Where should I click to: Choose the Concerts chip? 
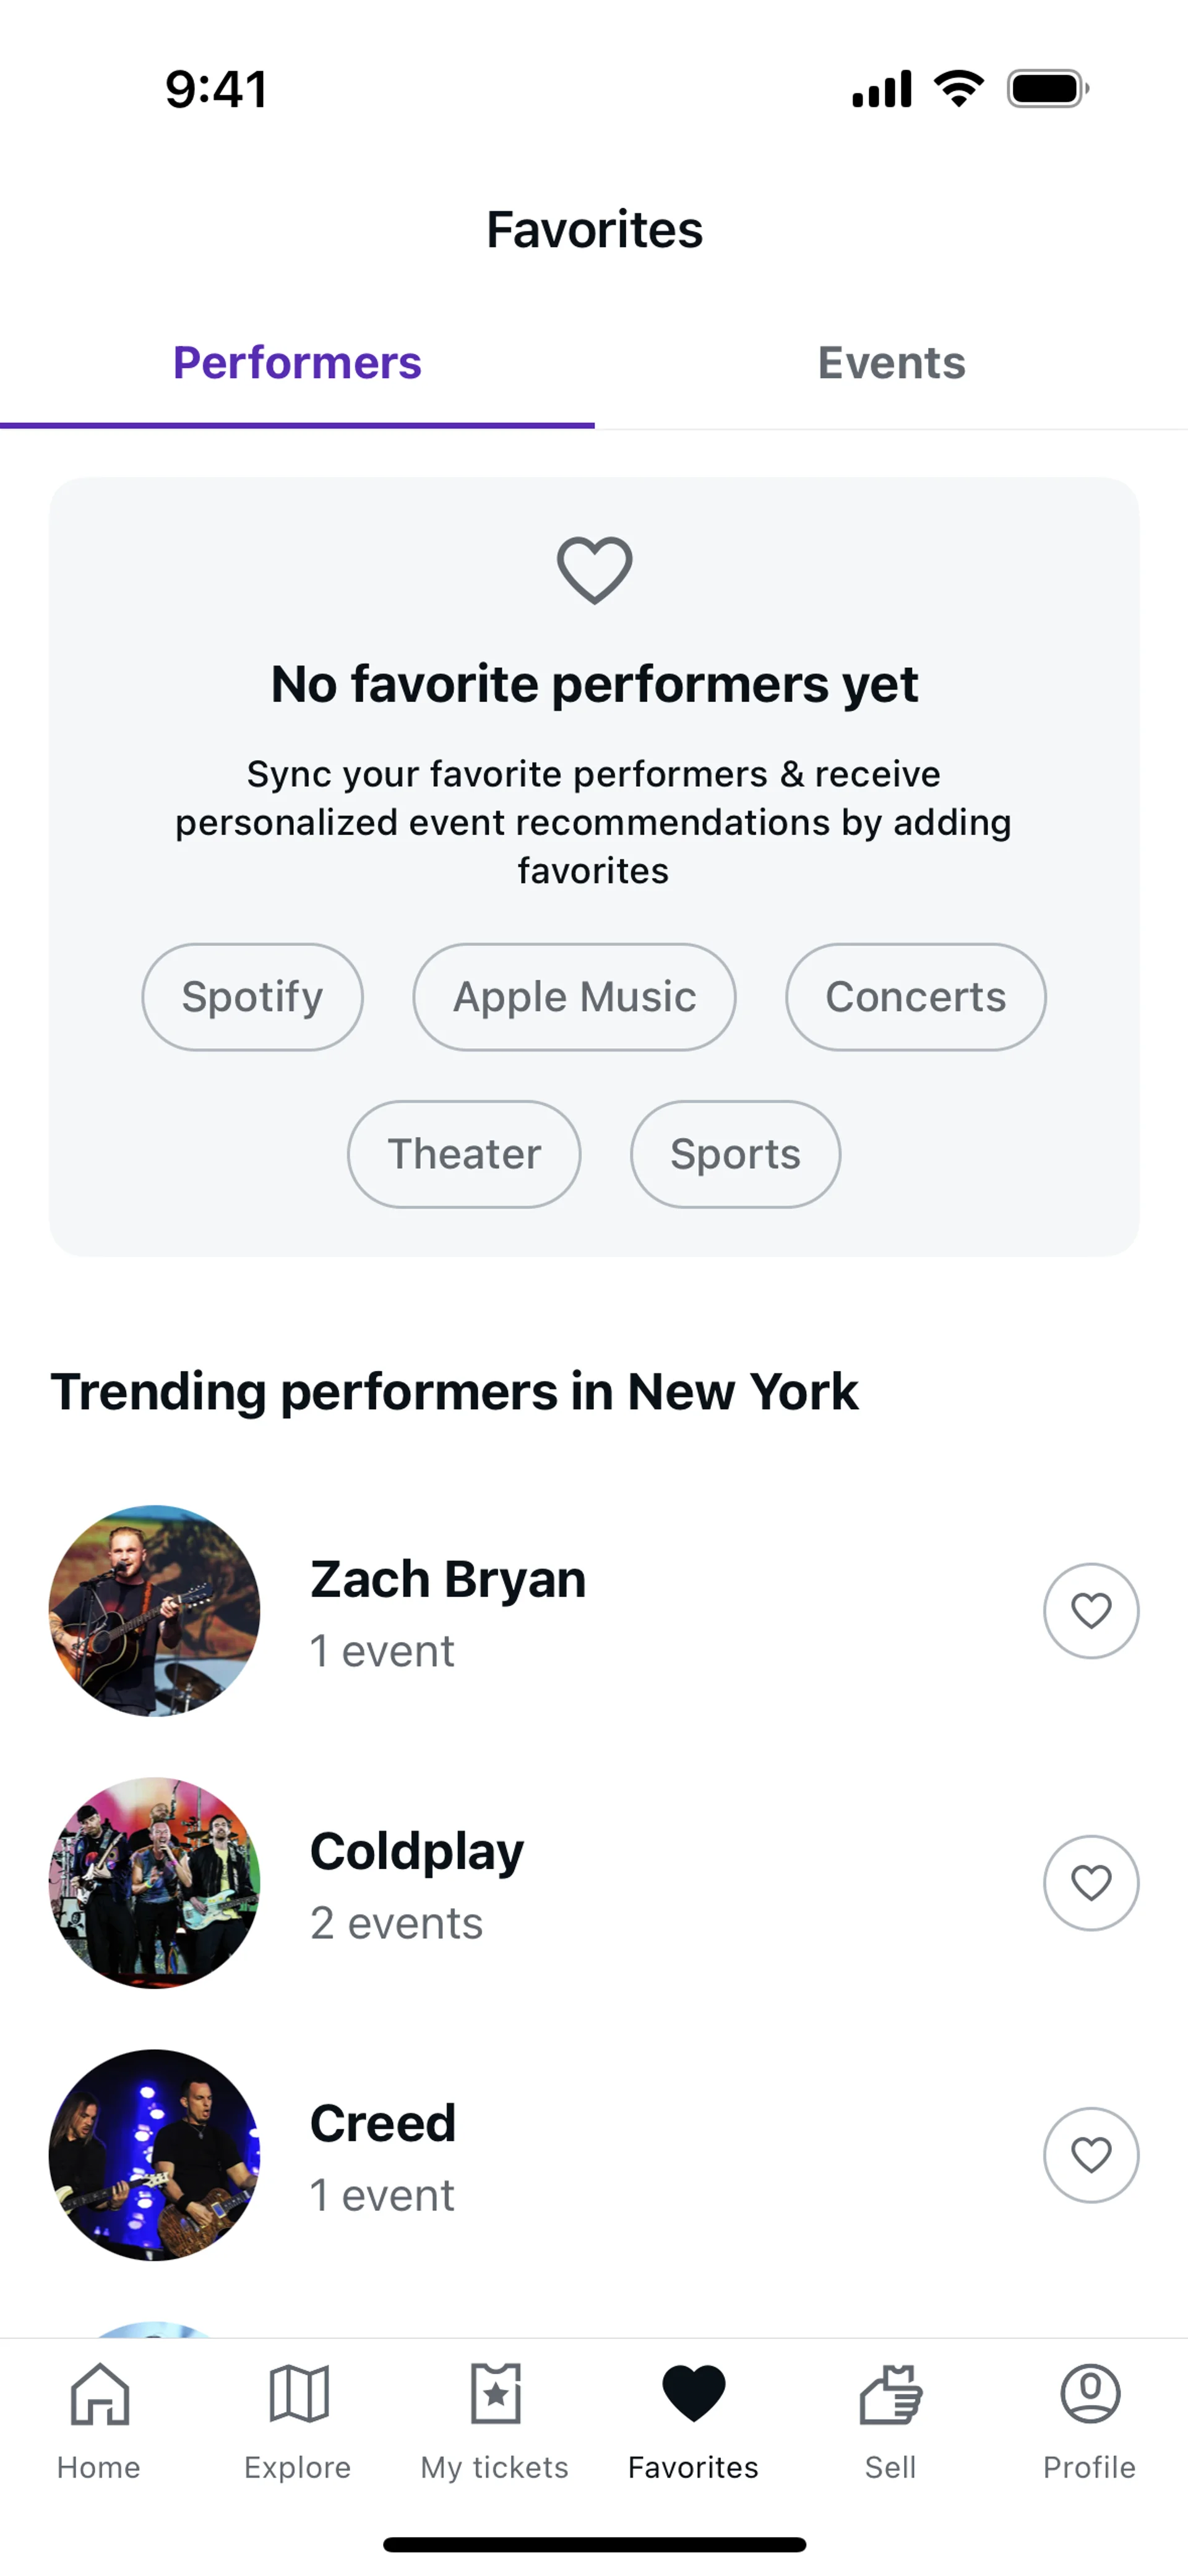pyautogui.click(x=915, y=997)
